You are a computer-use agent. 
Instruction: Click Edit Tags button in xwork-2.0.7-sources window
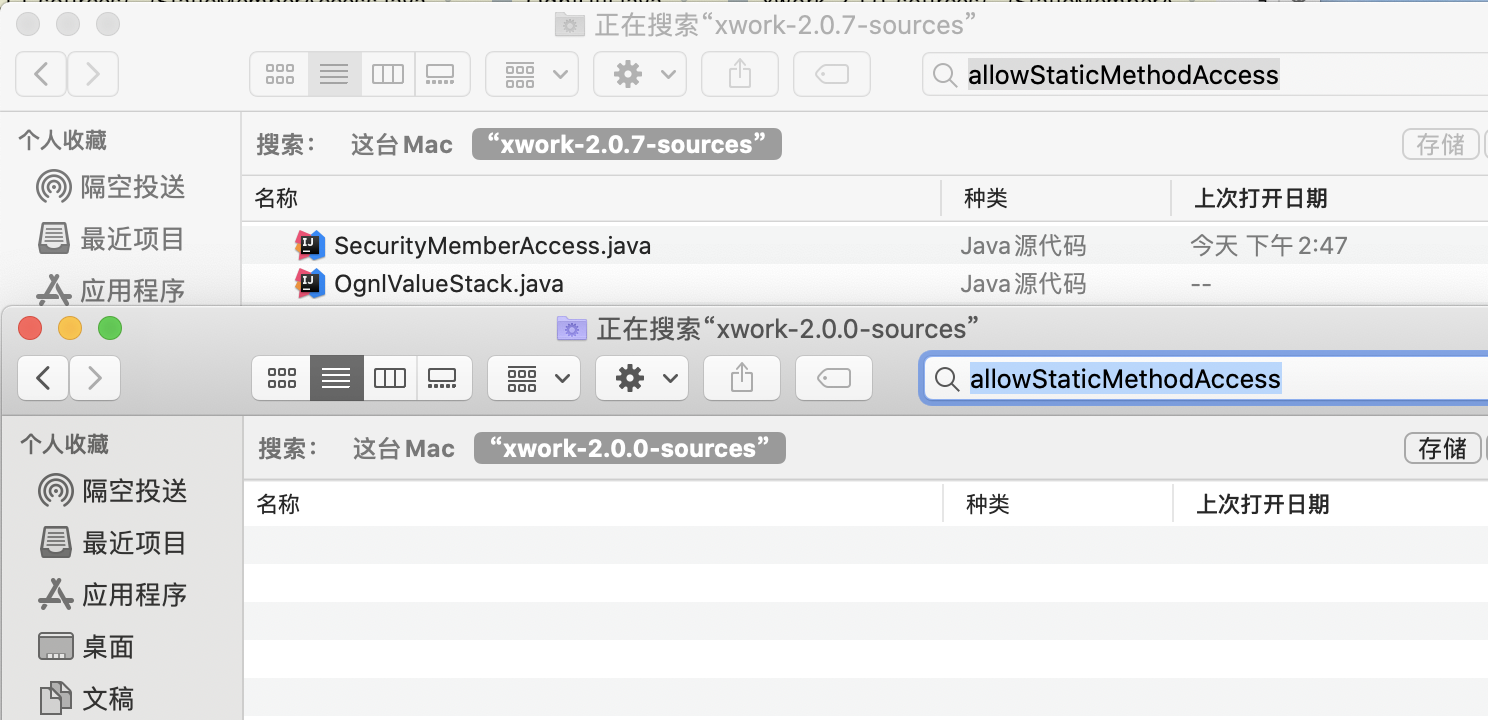(x=832, y=74)
